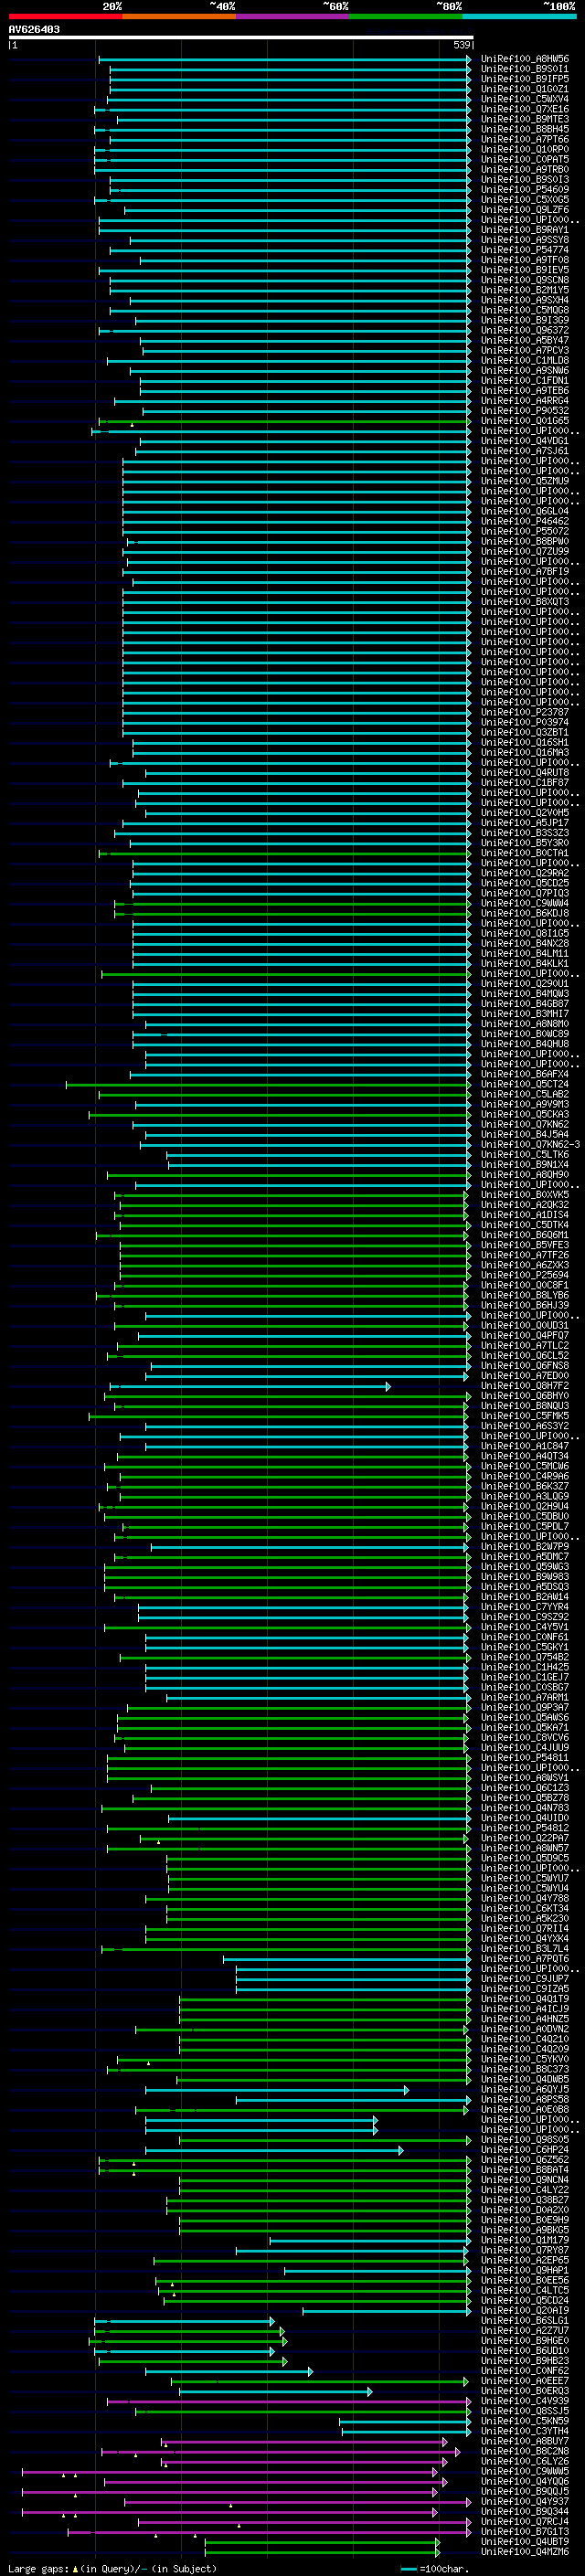
Task: Pick hit label UniRef100_A0EEE7
Action: click(x=524, y=2381)
